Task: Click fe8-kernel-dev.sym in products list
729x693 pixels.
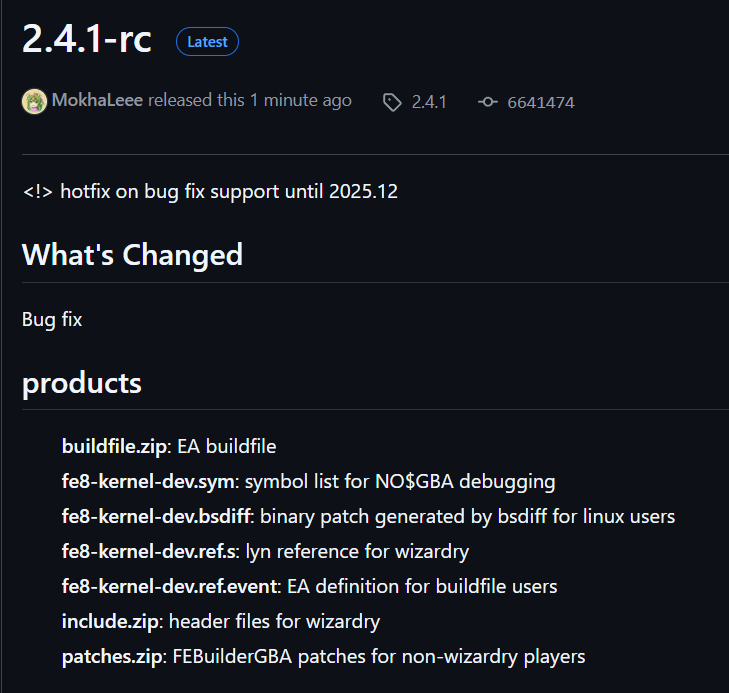Action: point(148,482)
